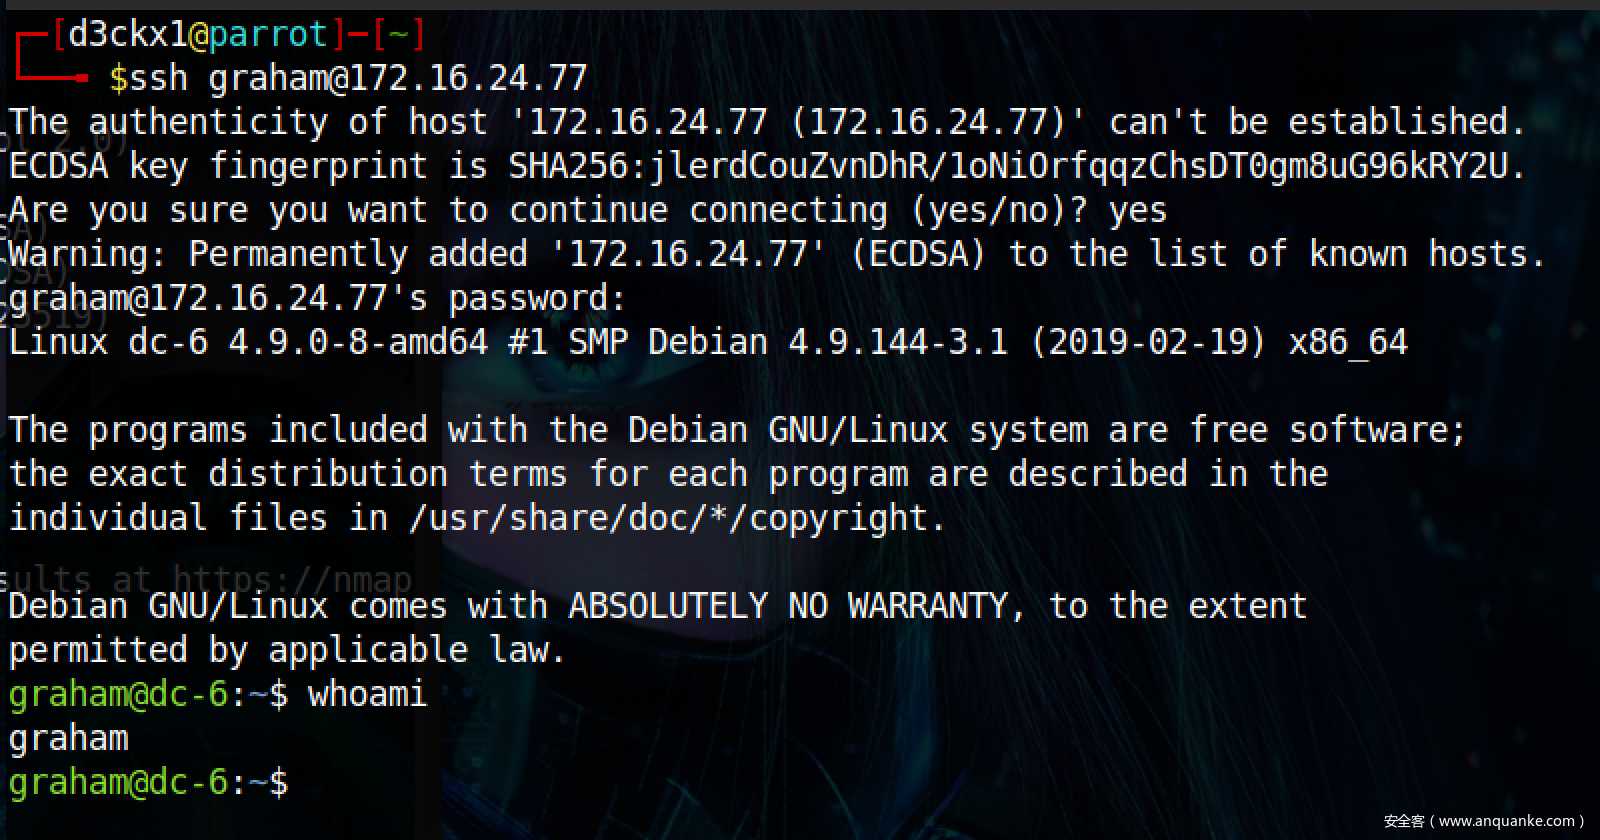Click the /usr/share/doc/*/copyright path
The image size is (1600, 840).
click(x=676, y=518)
